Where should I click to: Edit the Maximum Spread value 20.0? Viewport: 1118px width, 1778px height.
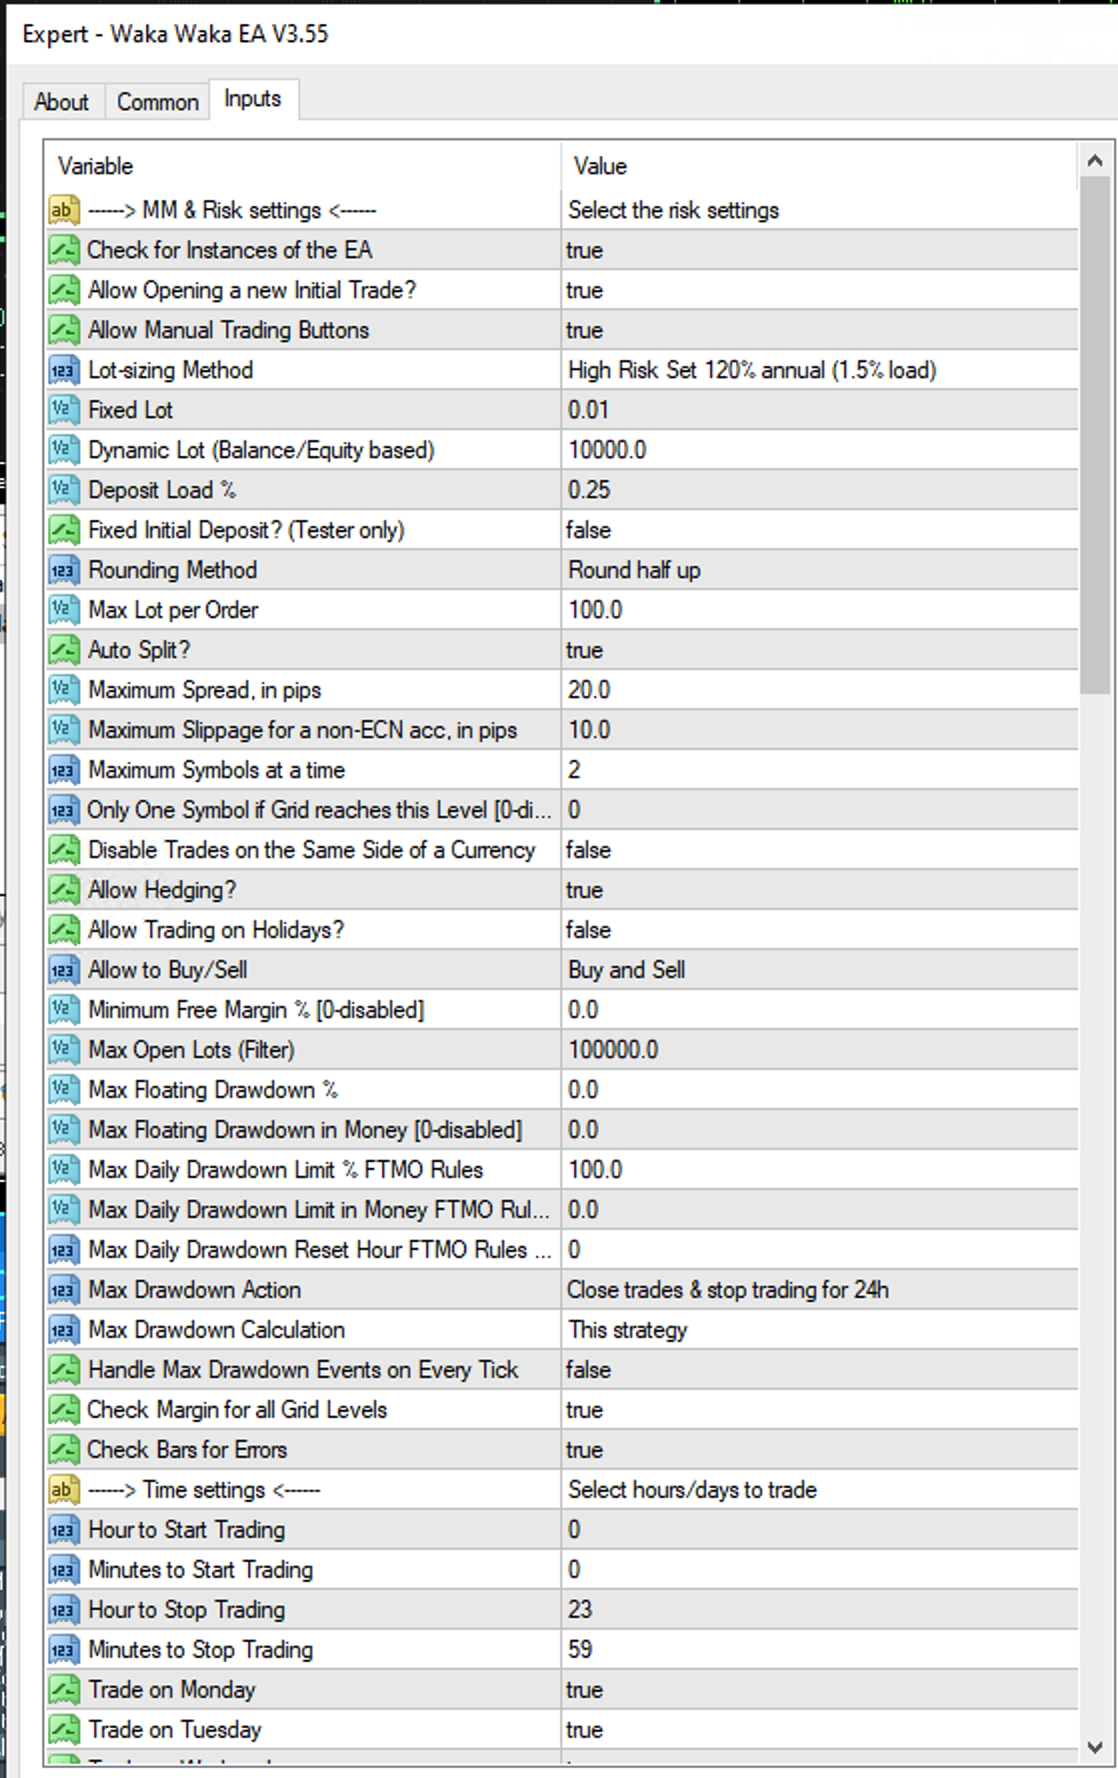click(x=820, y=690)
